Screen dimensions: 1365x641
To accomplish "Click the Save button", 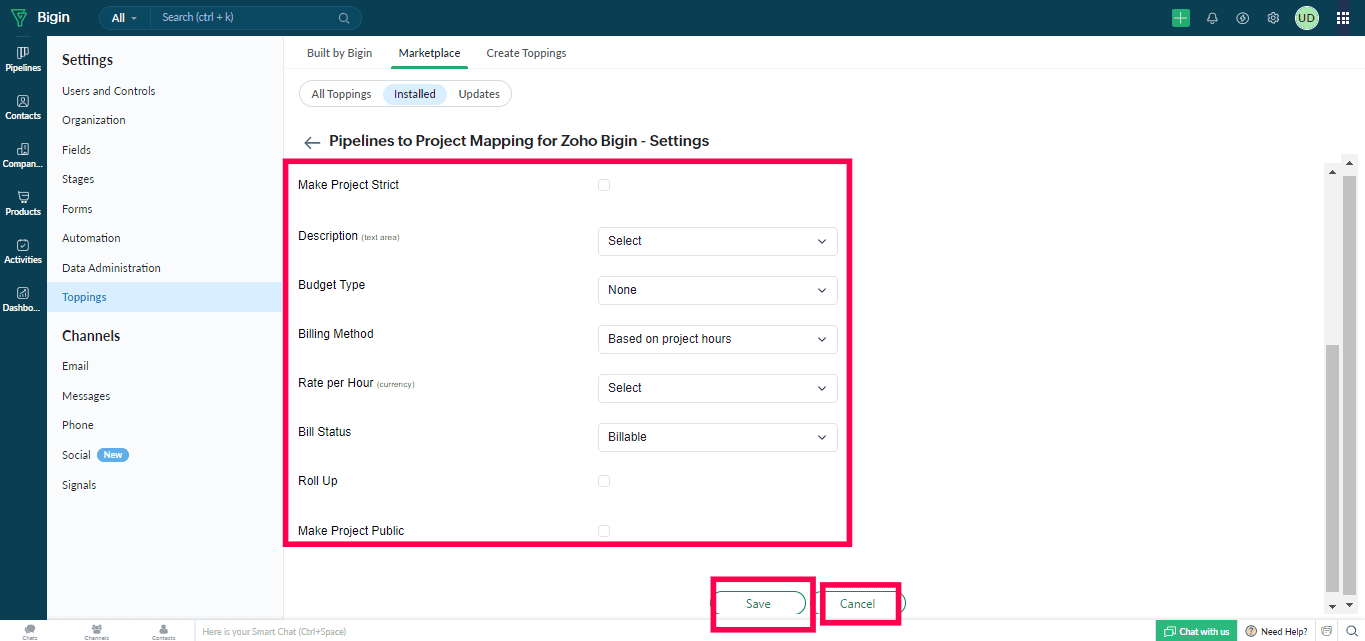I will [758, 604].
